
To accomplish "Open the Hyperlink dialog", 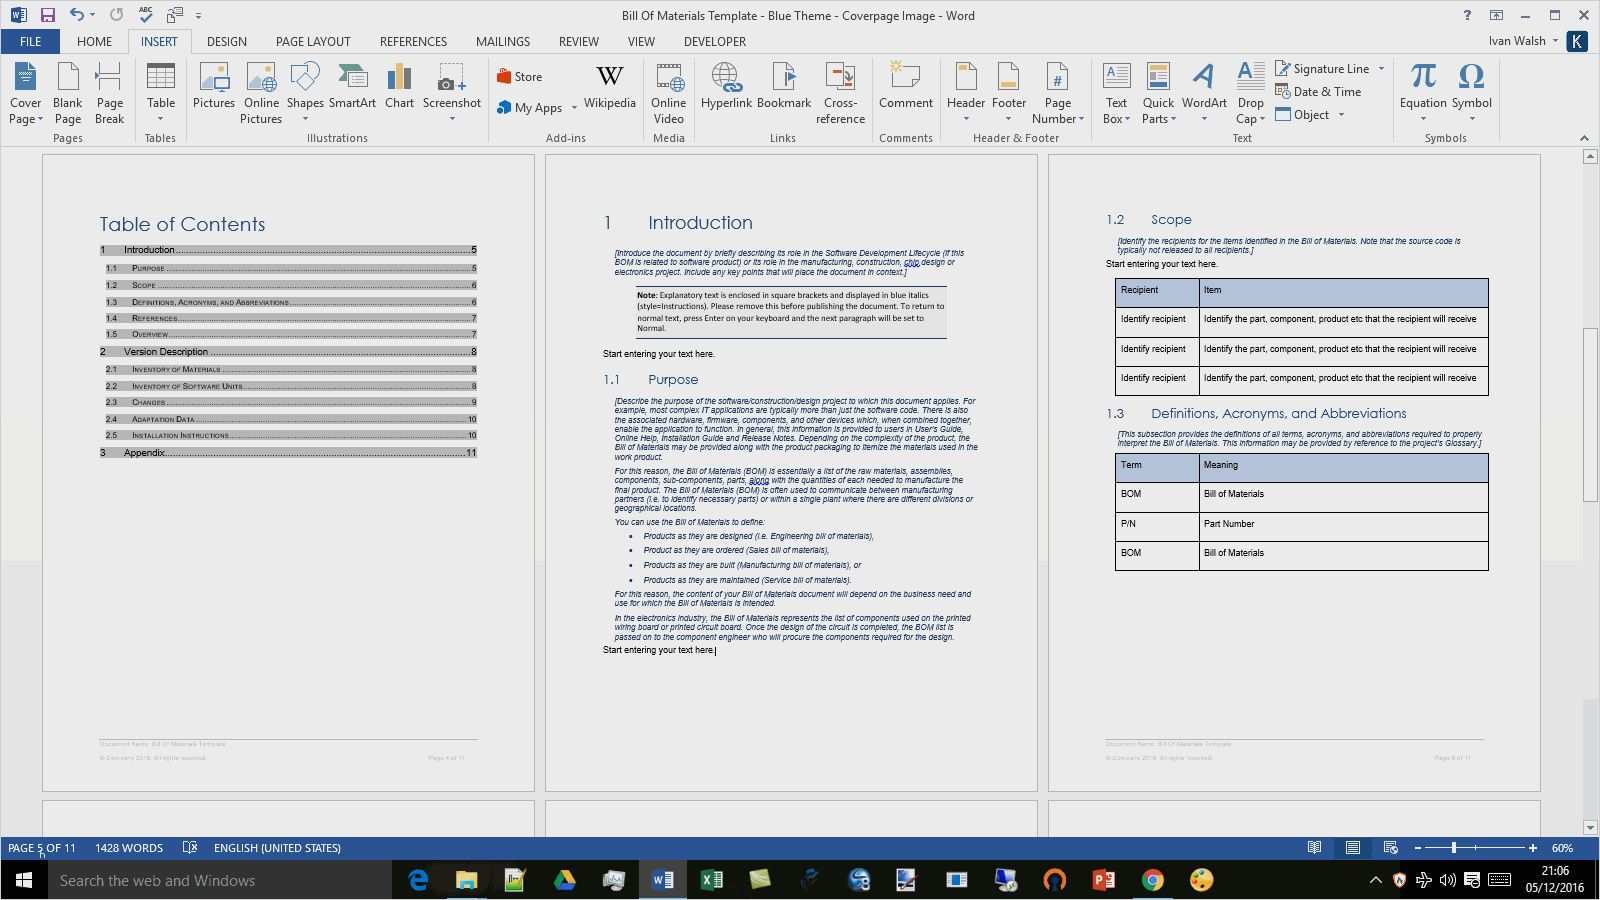I will [x=726, y=86].
